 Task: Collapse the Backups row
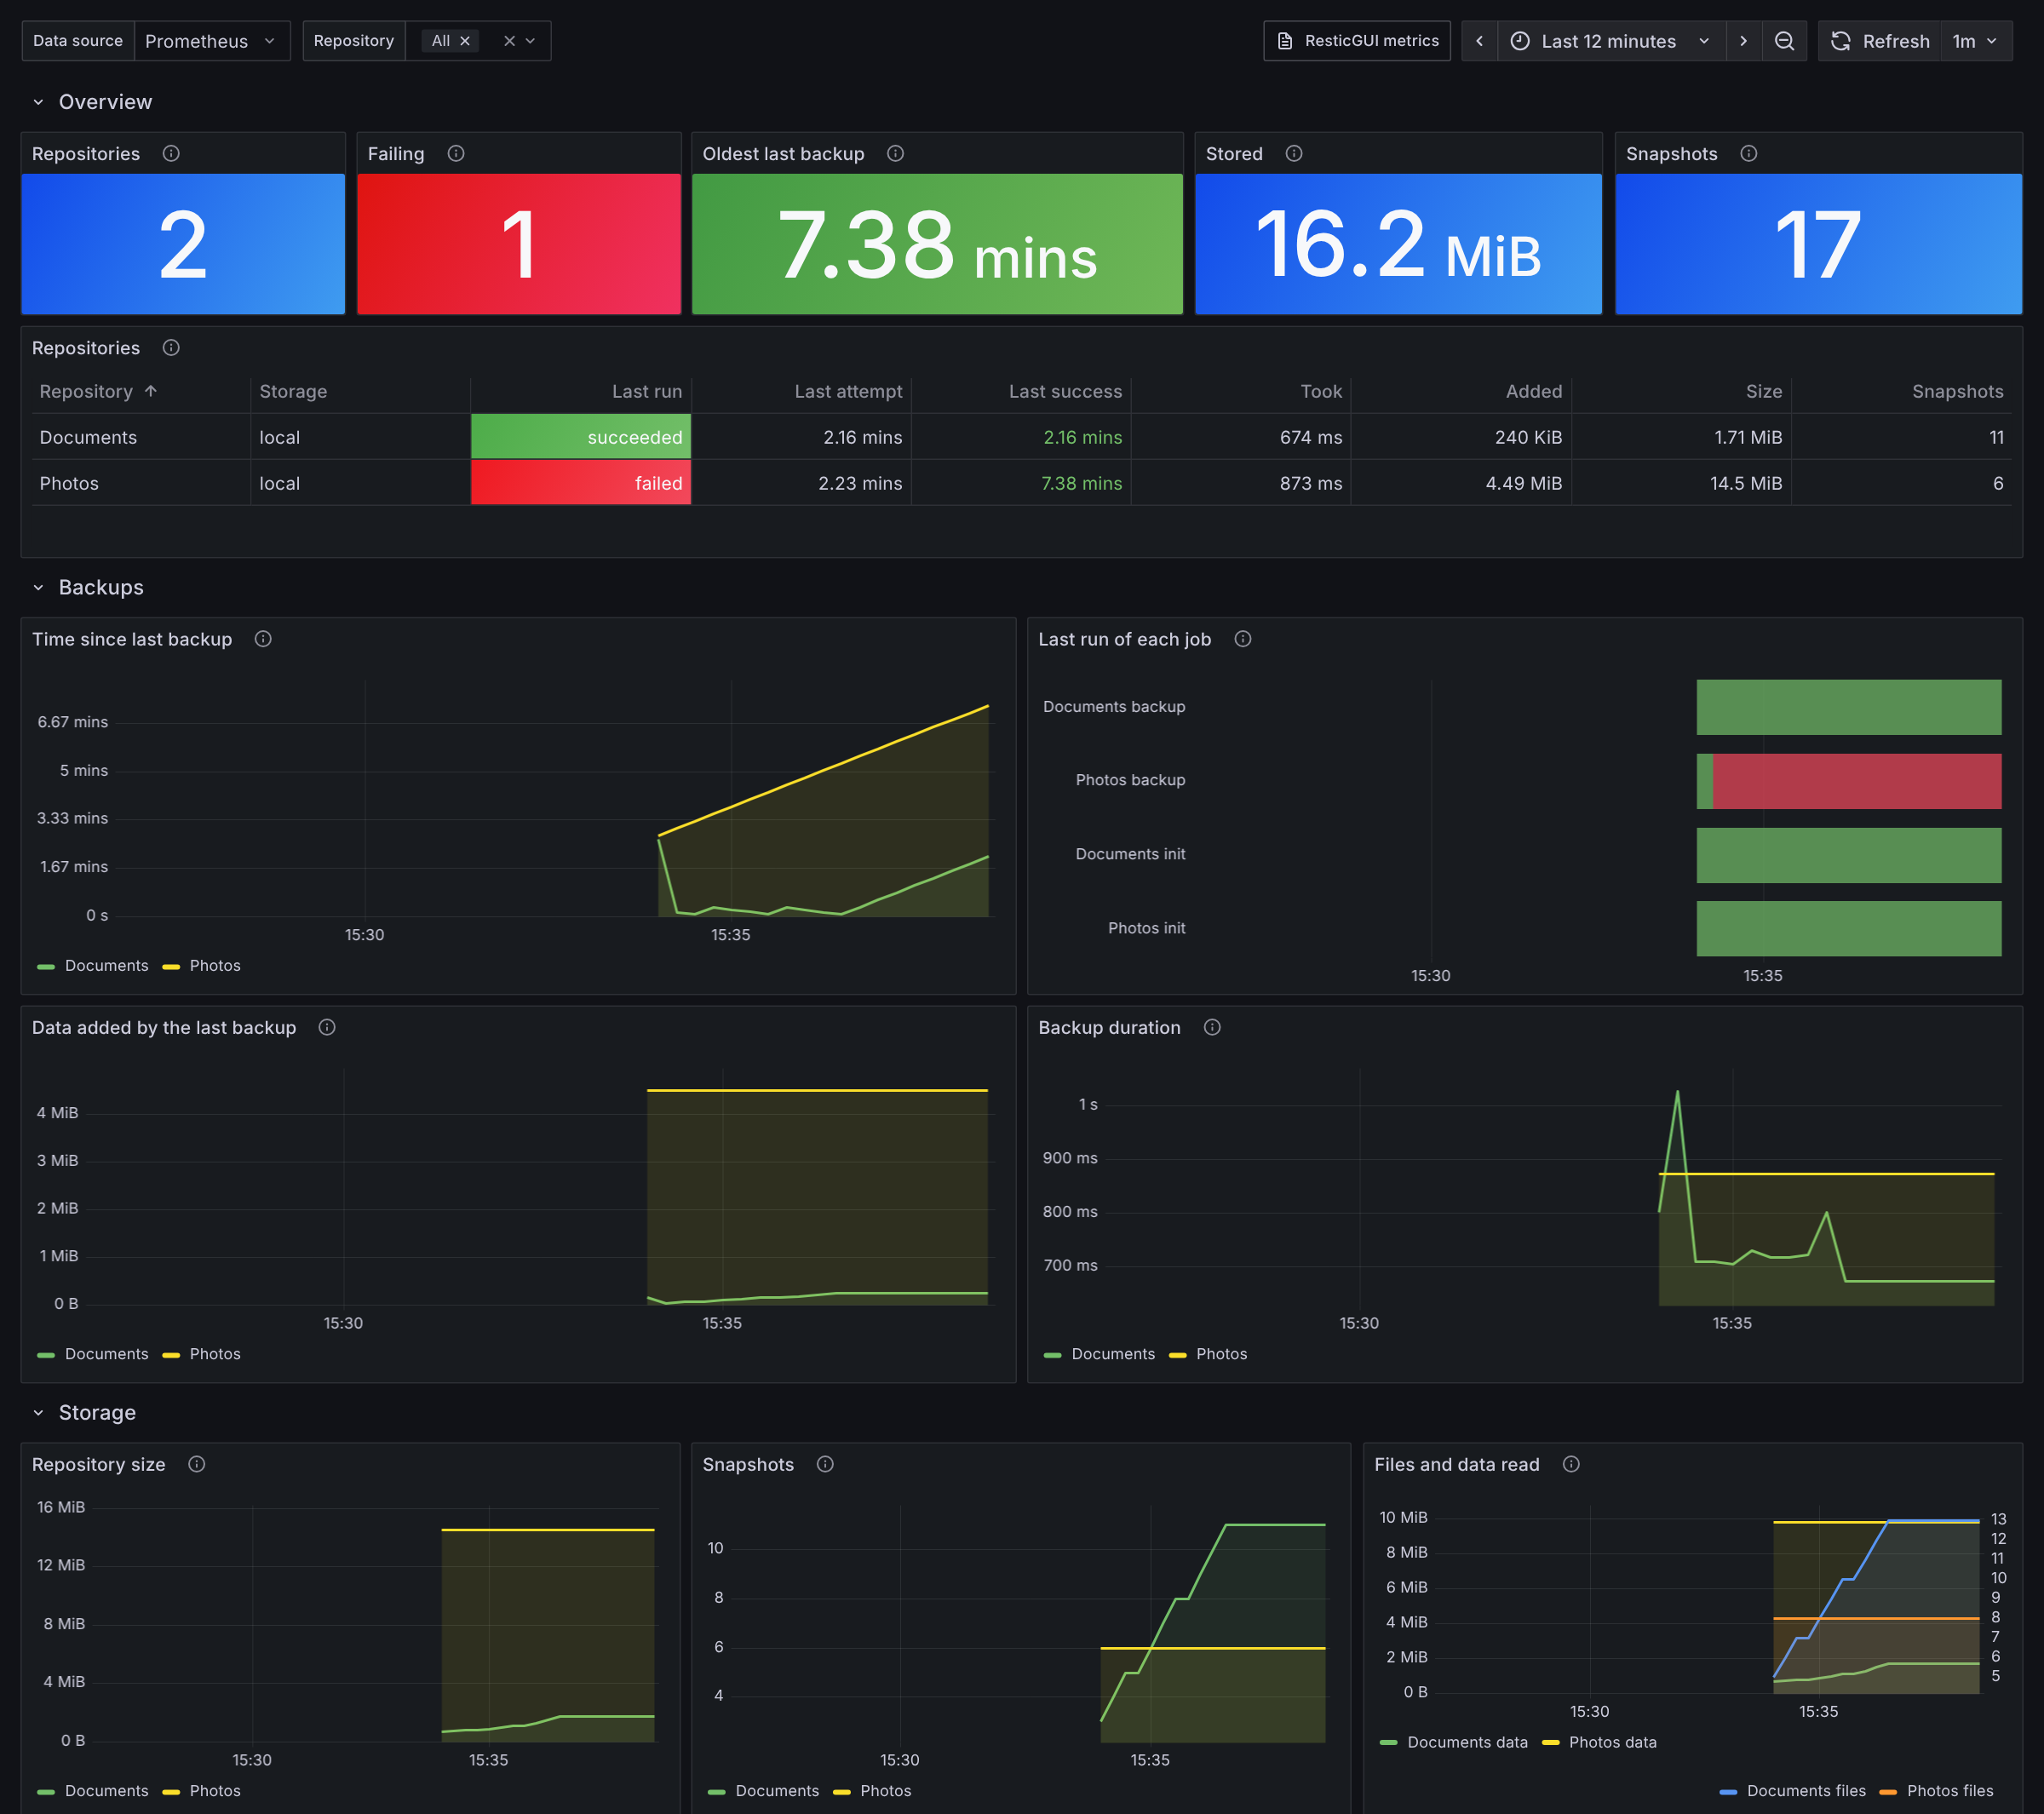tap(38, 587)
